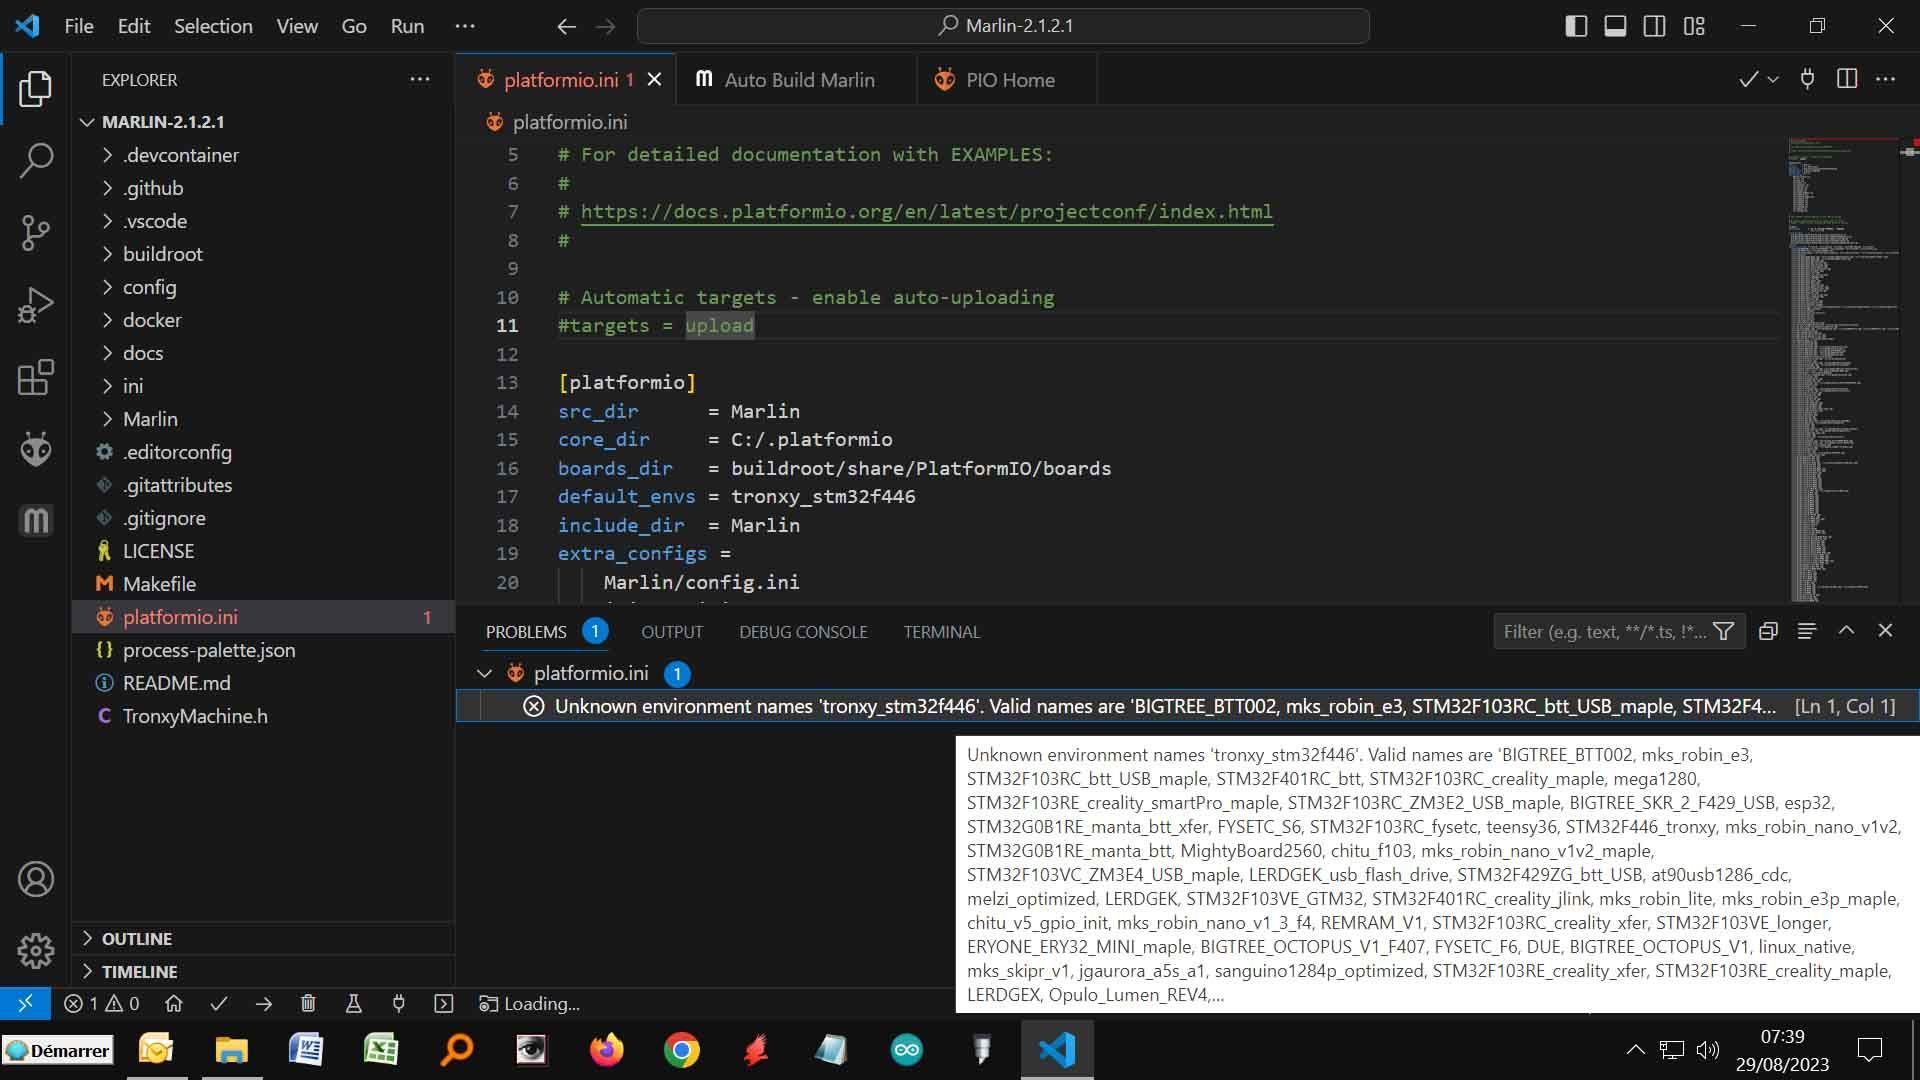Open the Selection menu
Screen dimensions: 1920x1080
pyautogui.click(x=213, y=26)
